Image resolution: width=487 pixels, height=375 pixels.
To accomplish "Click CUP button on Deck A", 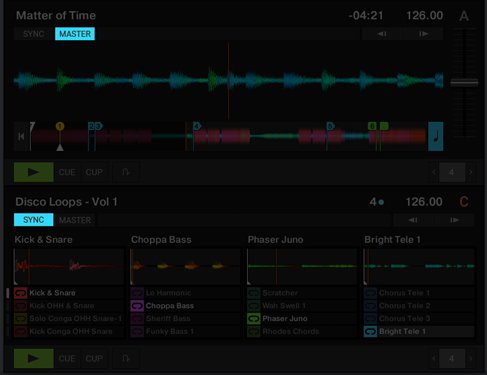I will click(x=94, y=172).
